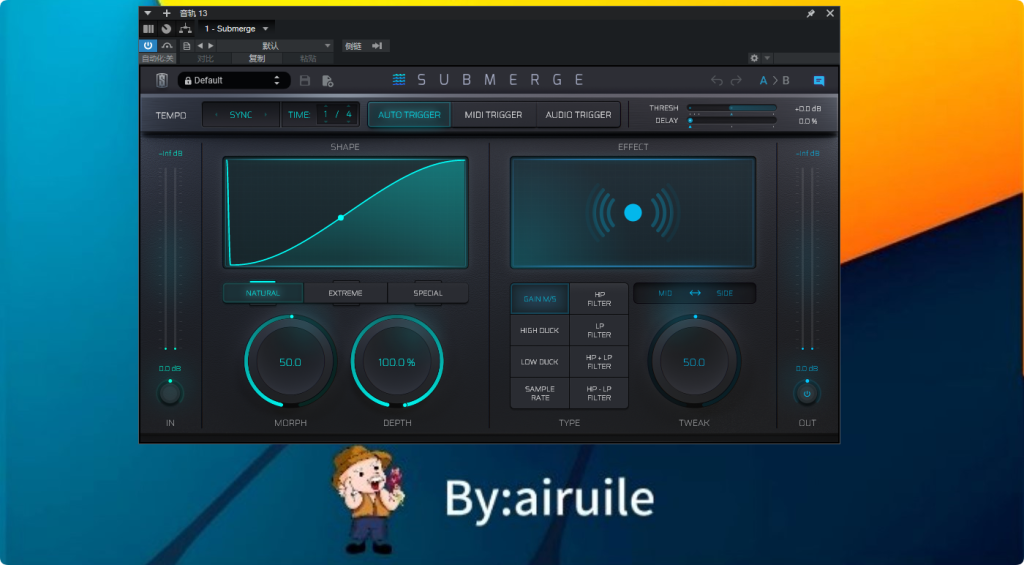Increase the TIME numerator with its up arrow
Image resolution: width=1024 pixels, height=565 pixels.
coord(326,106)
